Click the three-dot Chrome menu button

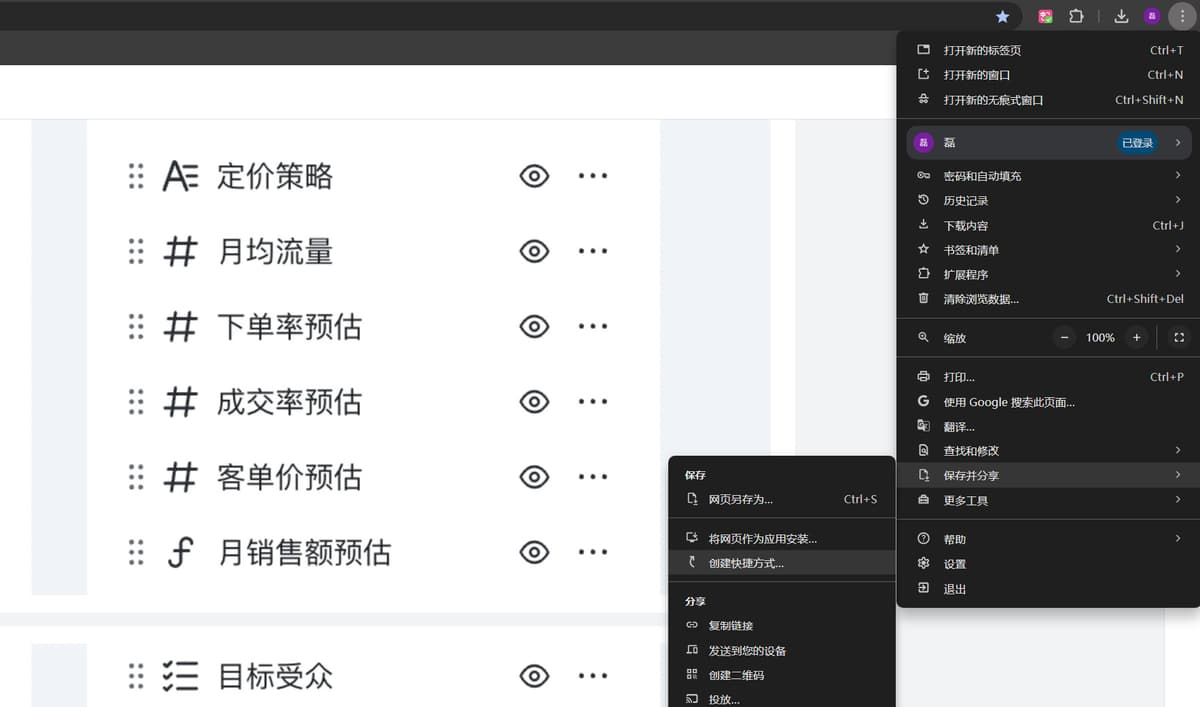(1182, 16)
